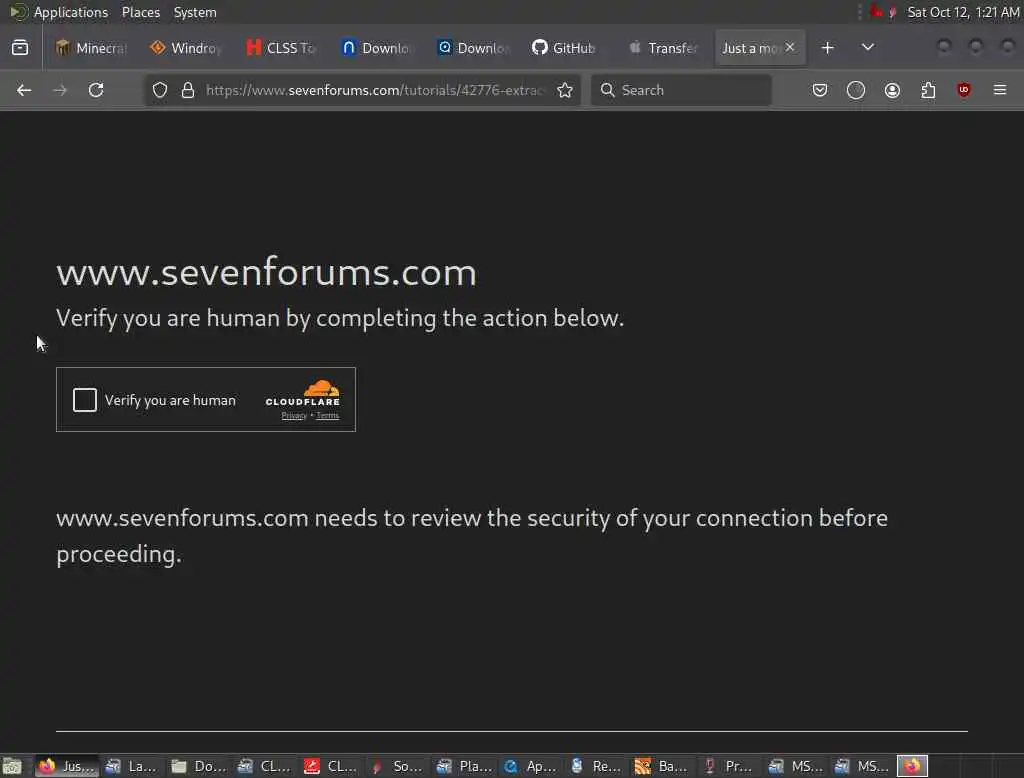Switch to the second Download tab

[472, 48]
